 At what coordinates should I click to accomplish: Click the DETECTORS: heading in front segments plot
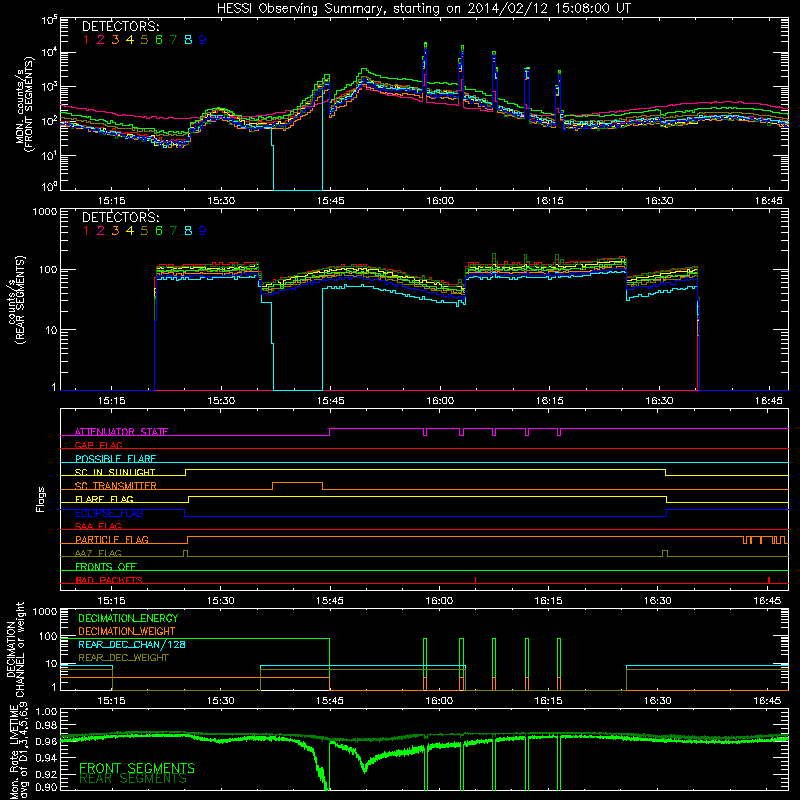120,26
